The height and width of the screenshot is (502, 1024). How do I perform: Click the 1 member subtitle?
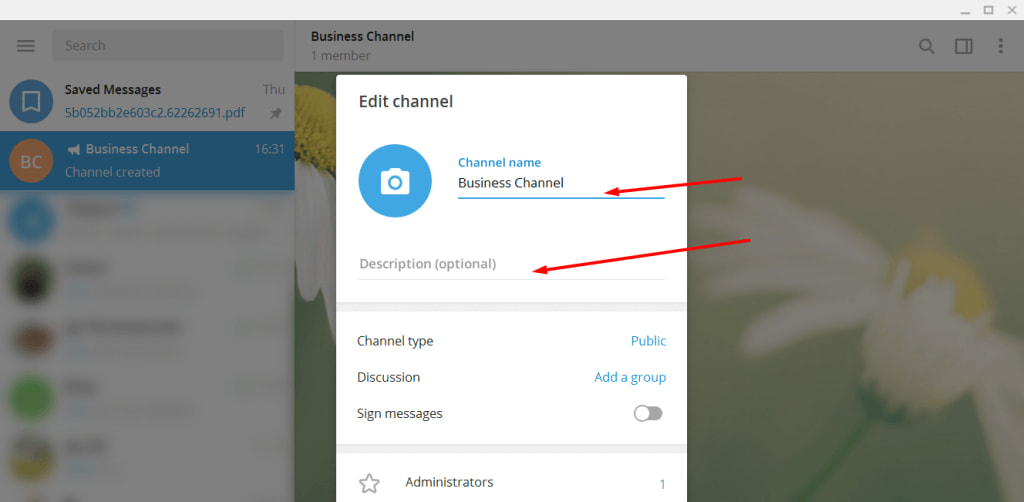point(340,55)
